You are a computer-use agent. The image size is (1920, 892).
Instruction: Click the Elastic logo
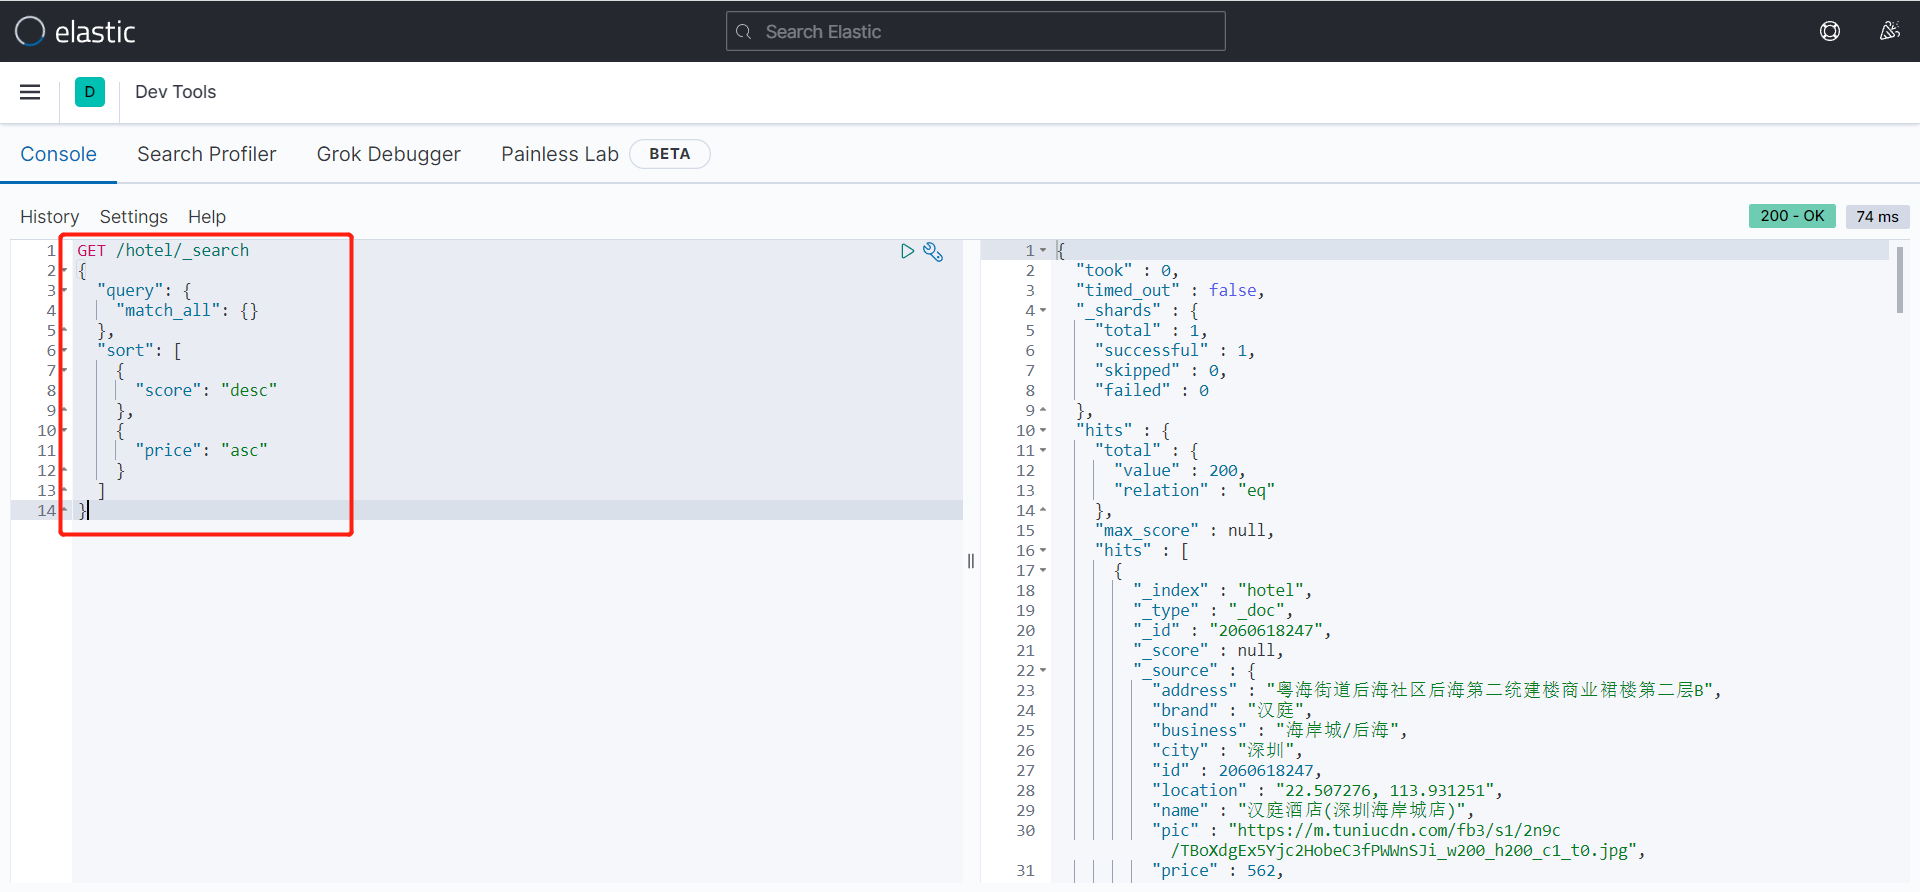pyautogui.click(x=75, y=31)
